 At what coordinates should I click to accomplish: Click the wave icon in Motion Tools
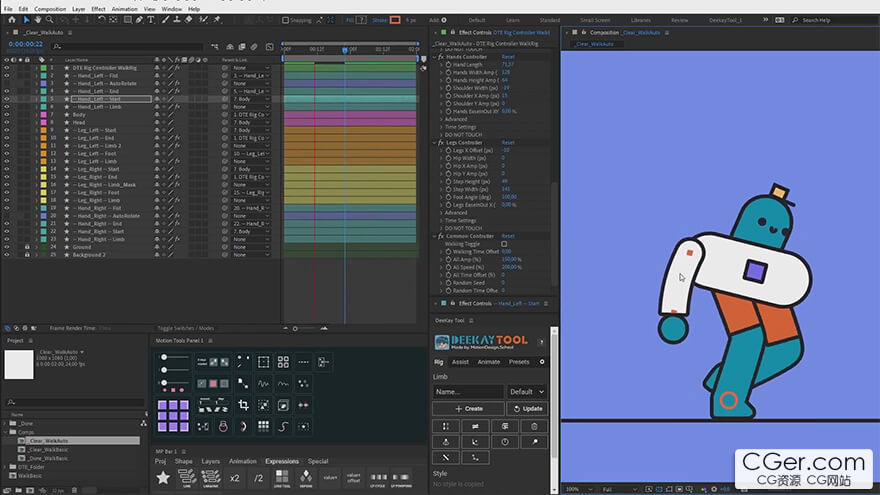click(x=263, y=384)
